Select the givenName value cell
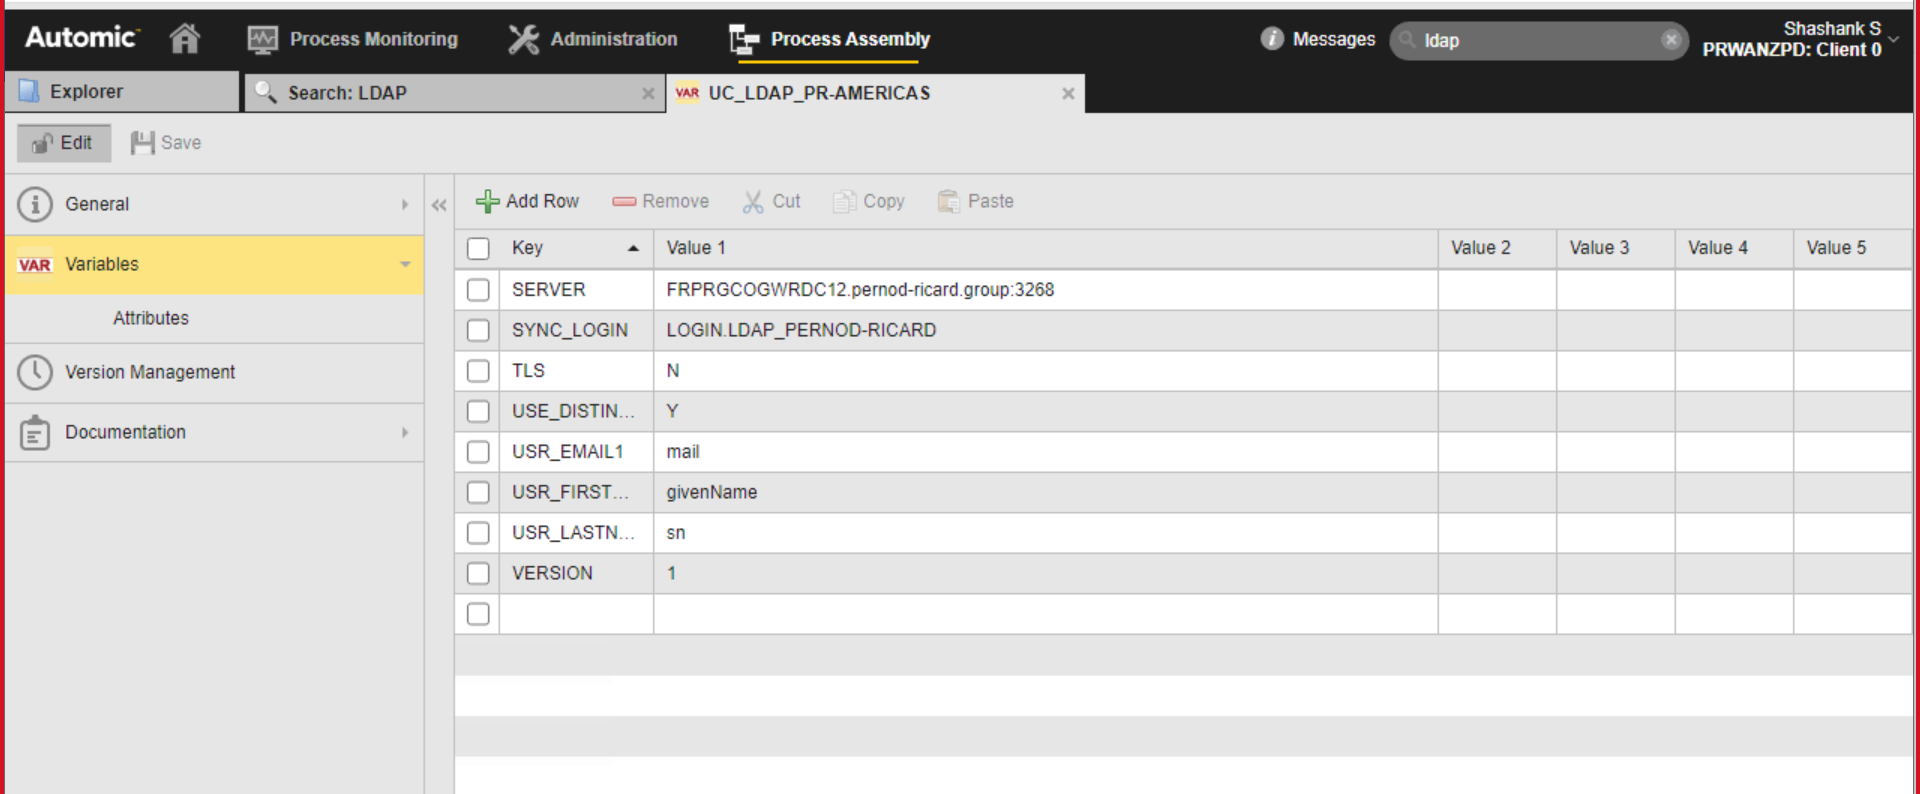 pos(1045,492)
